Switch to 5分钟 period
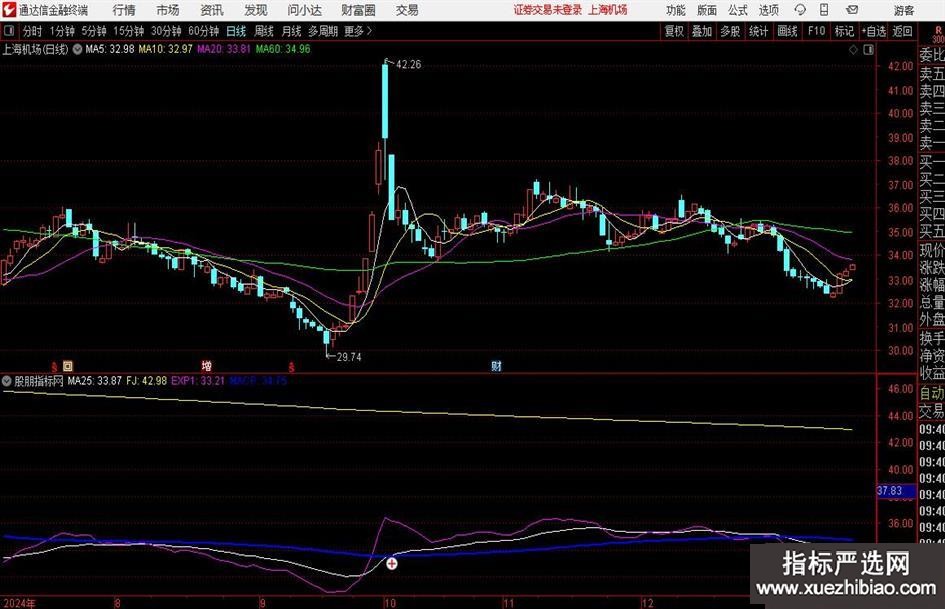Viewport: 945px width, 609px height. (93, 31)
